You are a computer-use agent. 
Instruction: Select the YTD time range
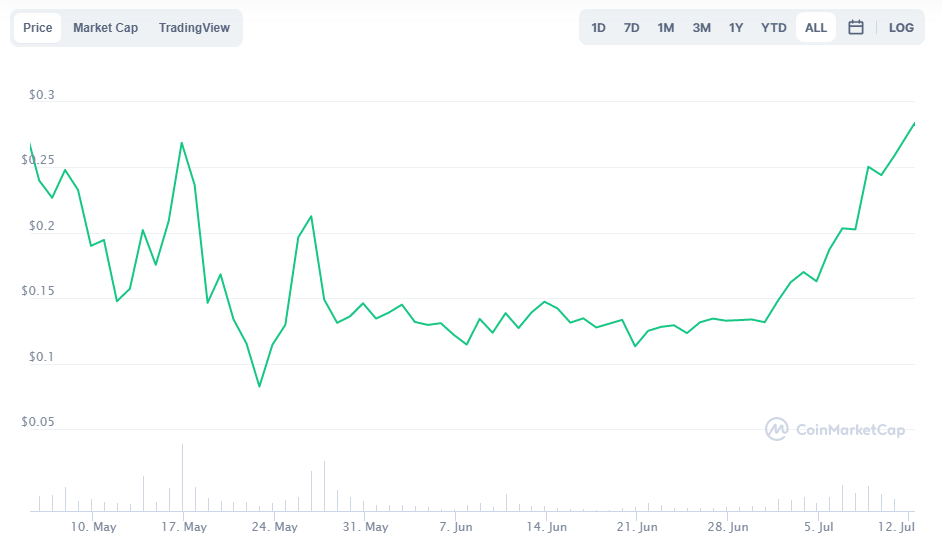coord(774,28)
